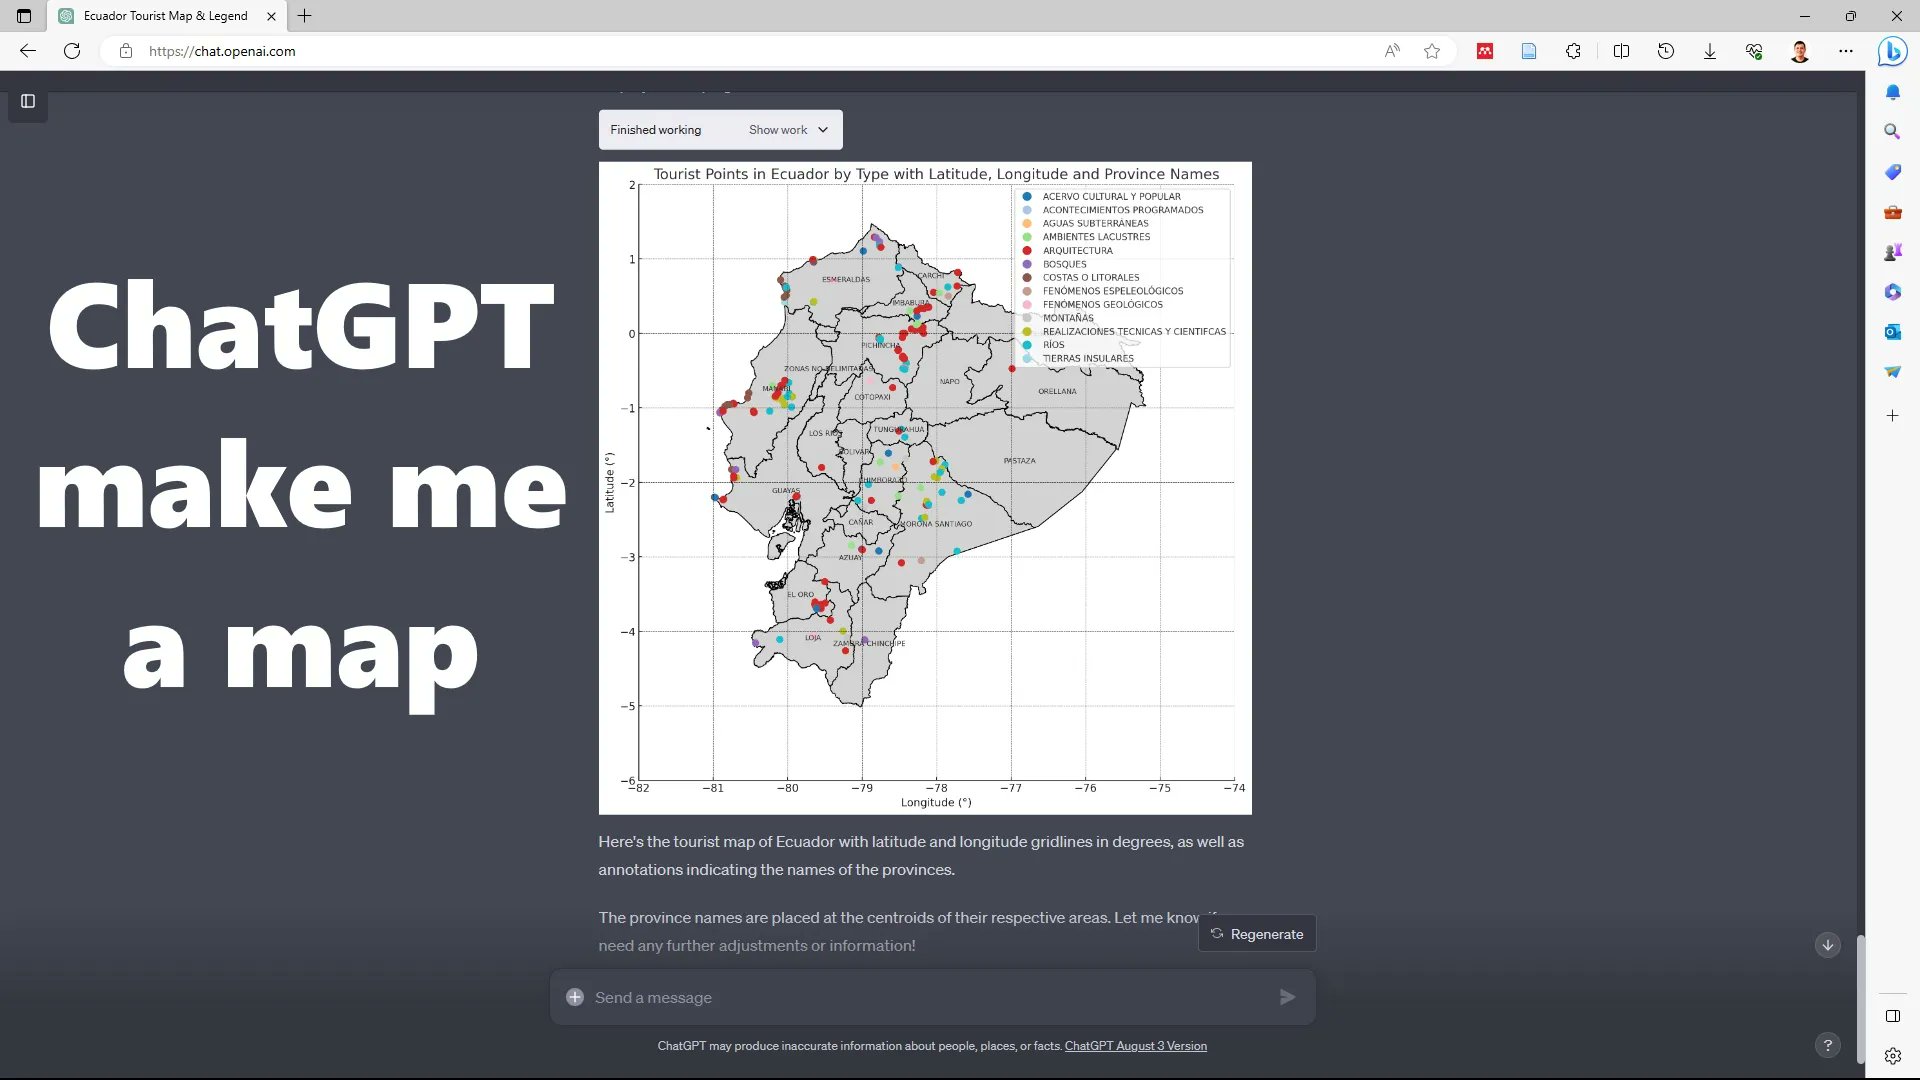Open Edge sidebar settings gear
1920x1080 pixels.
[x=1893, y=1056]
